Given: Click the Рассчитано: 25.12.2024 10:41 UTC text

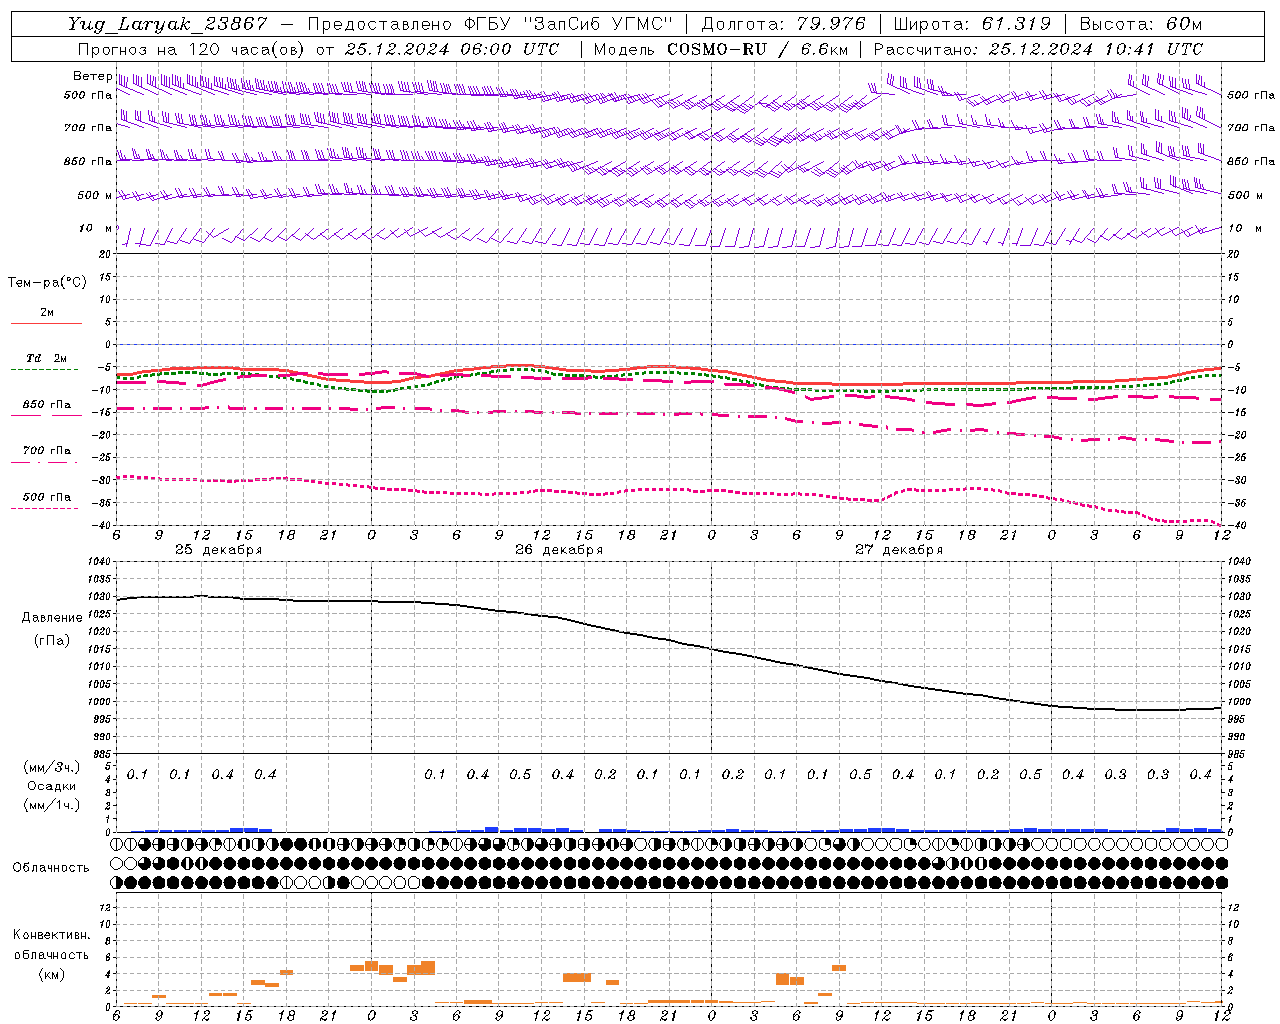Looking at the screenshot, I should click(1038, 49).
